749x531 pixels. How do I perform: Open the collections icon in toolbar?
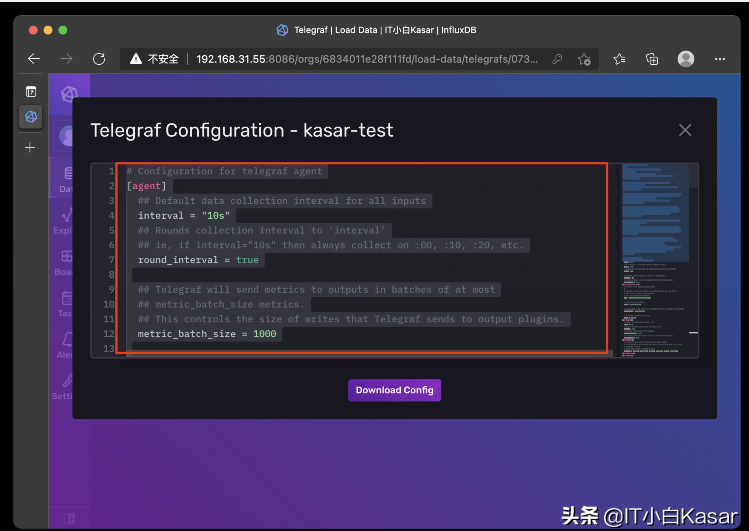point(652,59)
